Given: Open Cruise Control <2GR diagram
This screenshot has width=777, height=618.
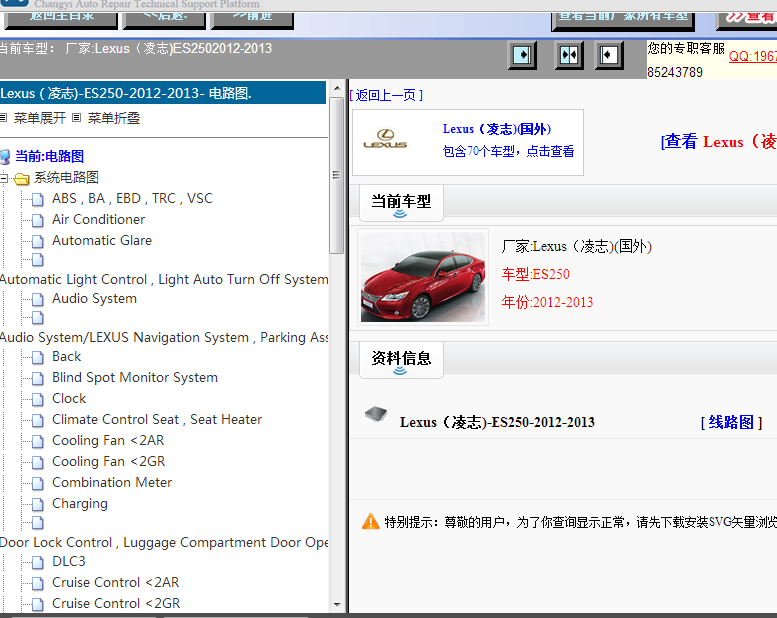Looking at the screenshot, I should (x=116, y=604).
